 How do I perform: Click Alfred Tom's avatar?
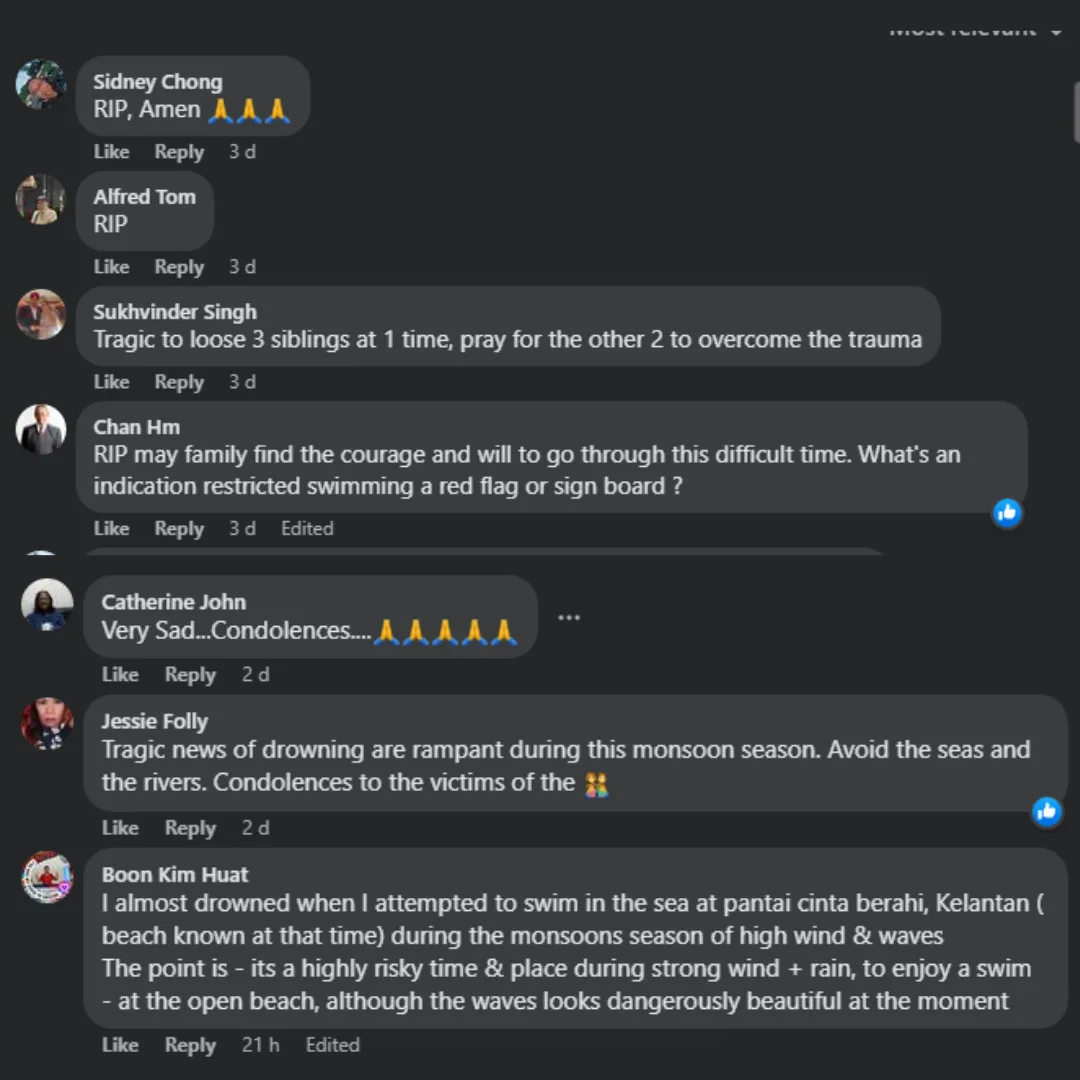pyautogui.click(x=41, y=199)
